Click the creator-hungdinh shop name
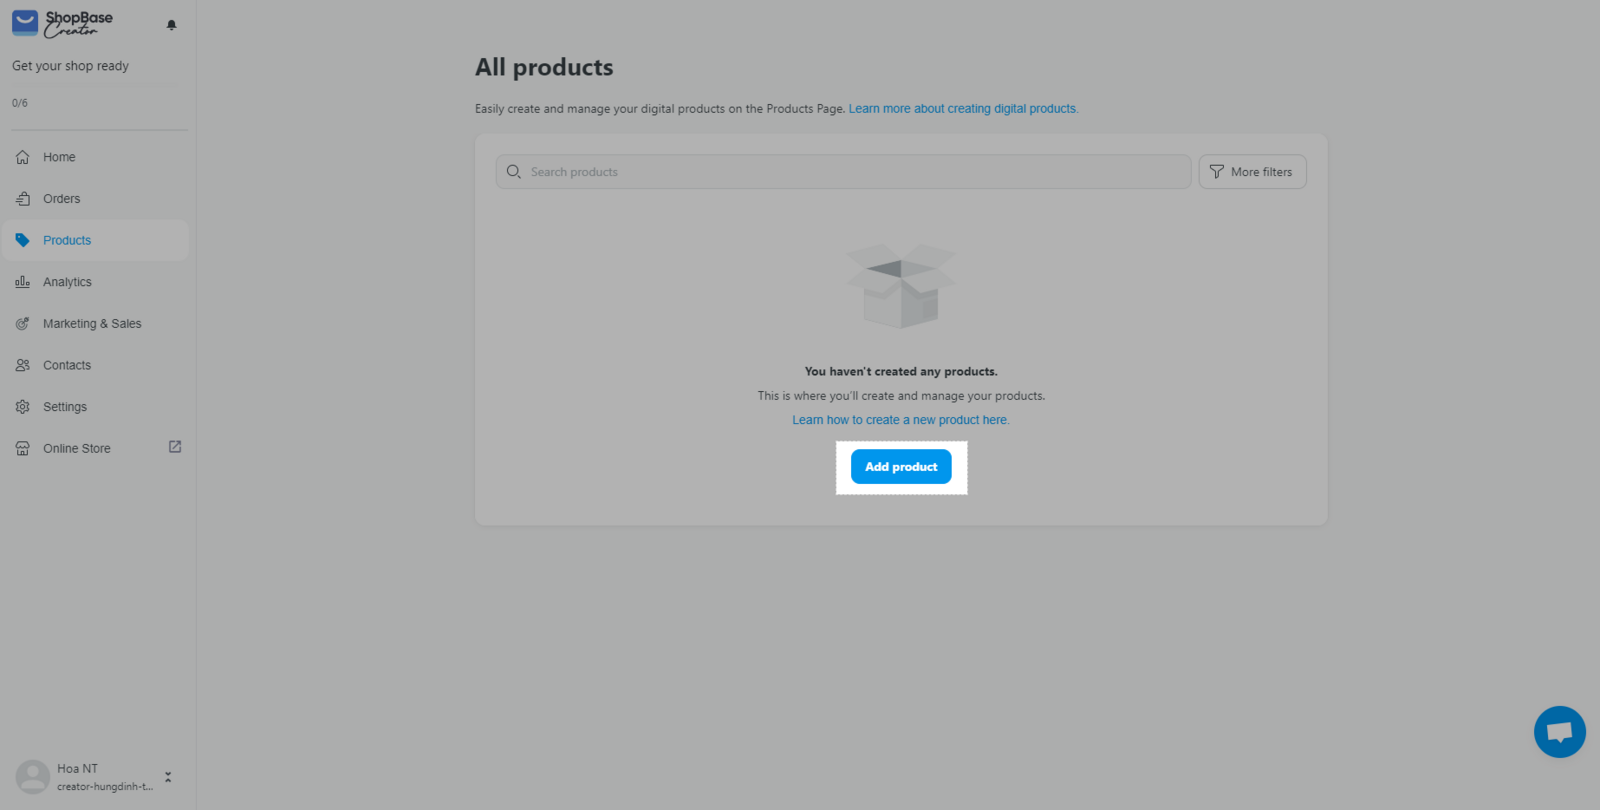This screenshot has height=810, width=1600. click(105, 787)
